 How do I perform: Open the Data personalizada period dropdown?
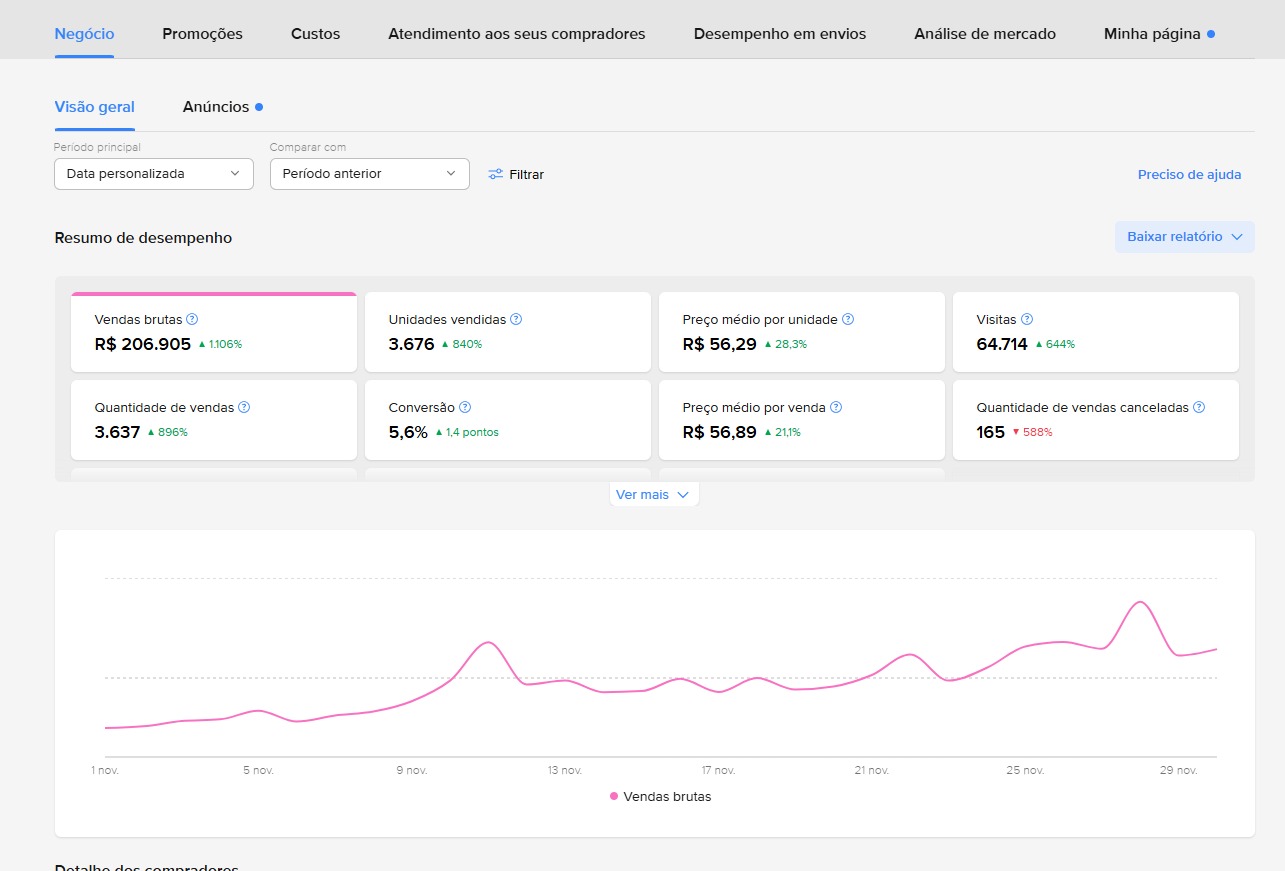click(154, 174)
